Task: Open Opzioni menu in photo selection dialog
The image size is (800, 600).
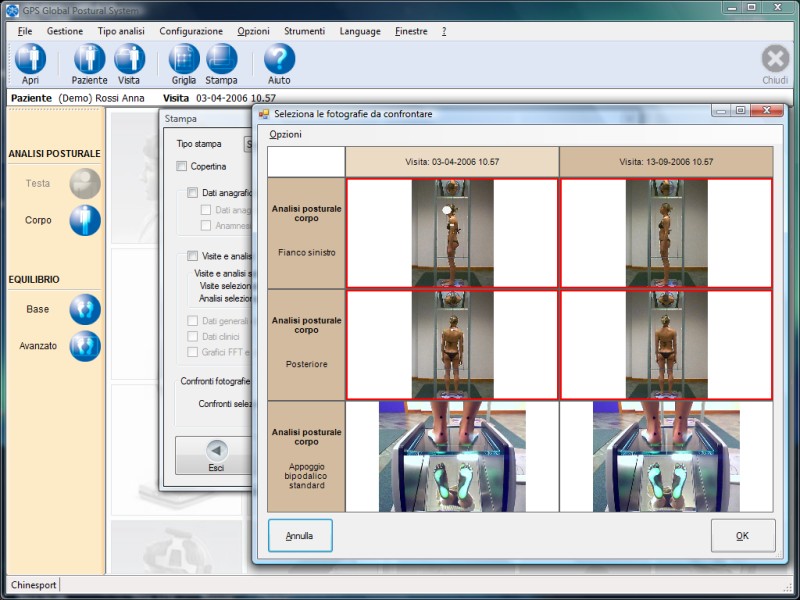Action: pyautogui.click(x=285, y=134)
